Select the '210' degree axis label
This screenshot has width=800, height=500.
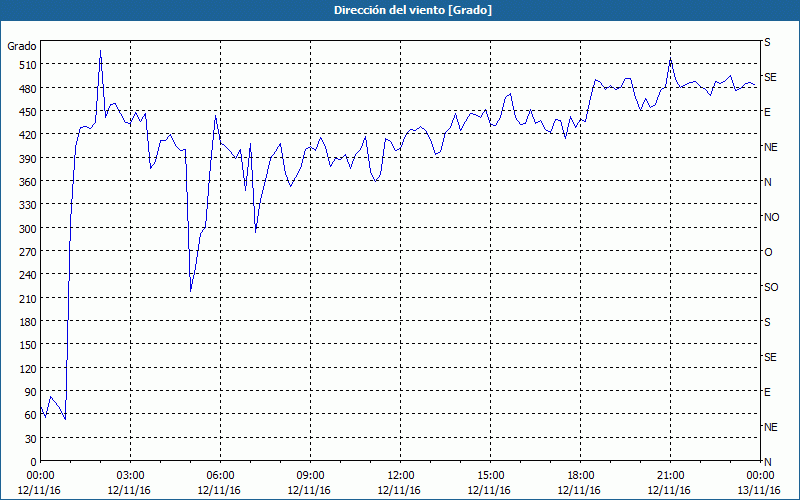(28, 298)
